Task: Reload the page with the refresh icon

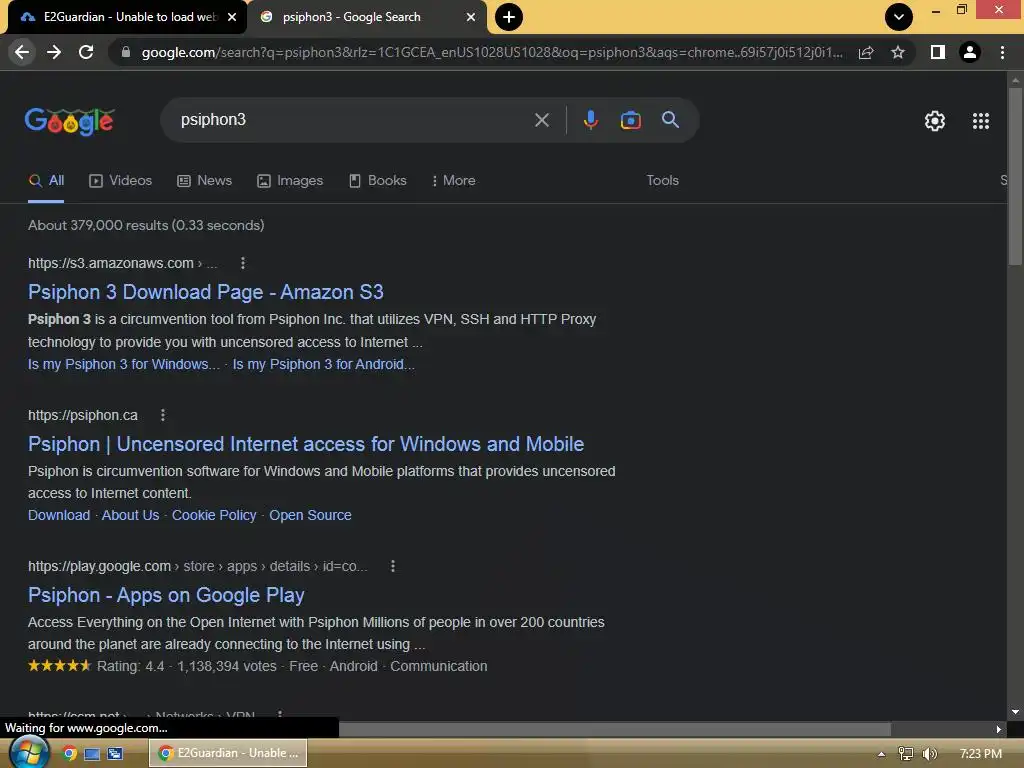Action: [x=86, y=52]
